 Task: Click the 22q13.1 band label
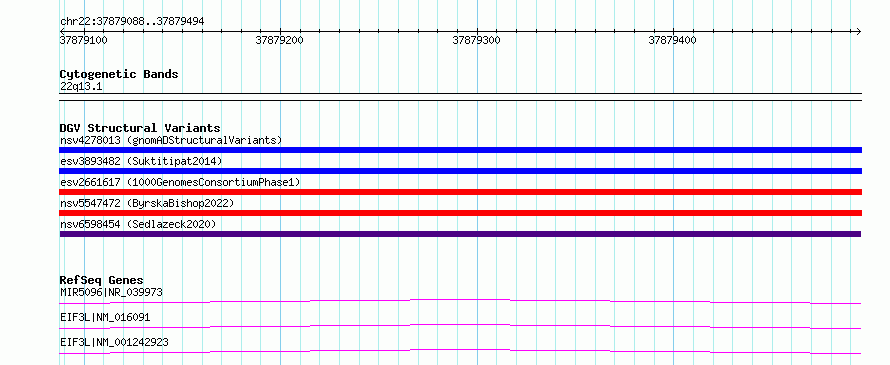pyautogui.click(x=81, y=87)
